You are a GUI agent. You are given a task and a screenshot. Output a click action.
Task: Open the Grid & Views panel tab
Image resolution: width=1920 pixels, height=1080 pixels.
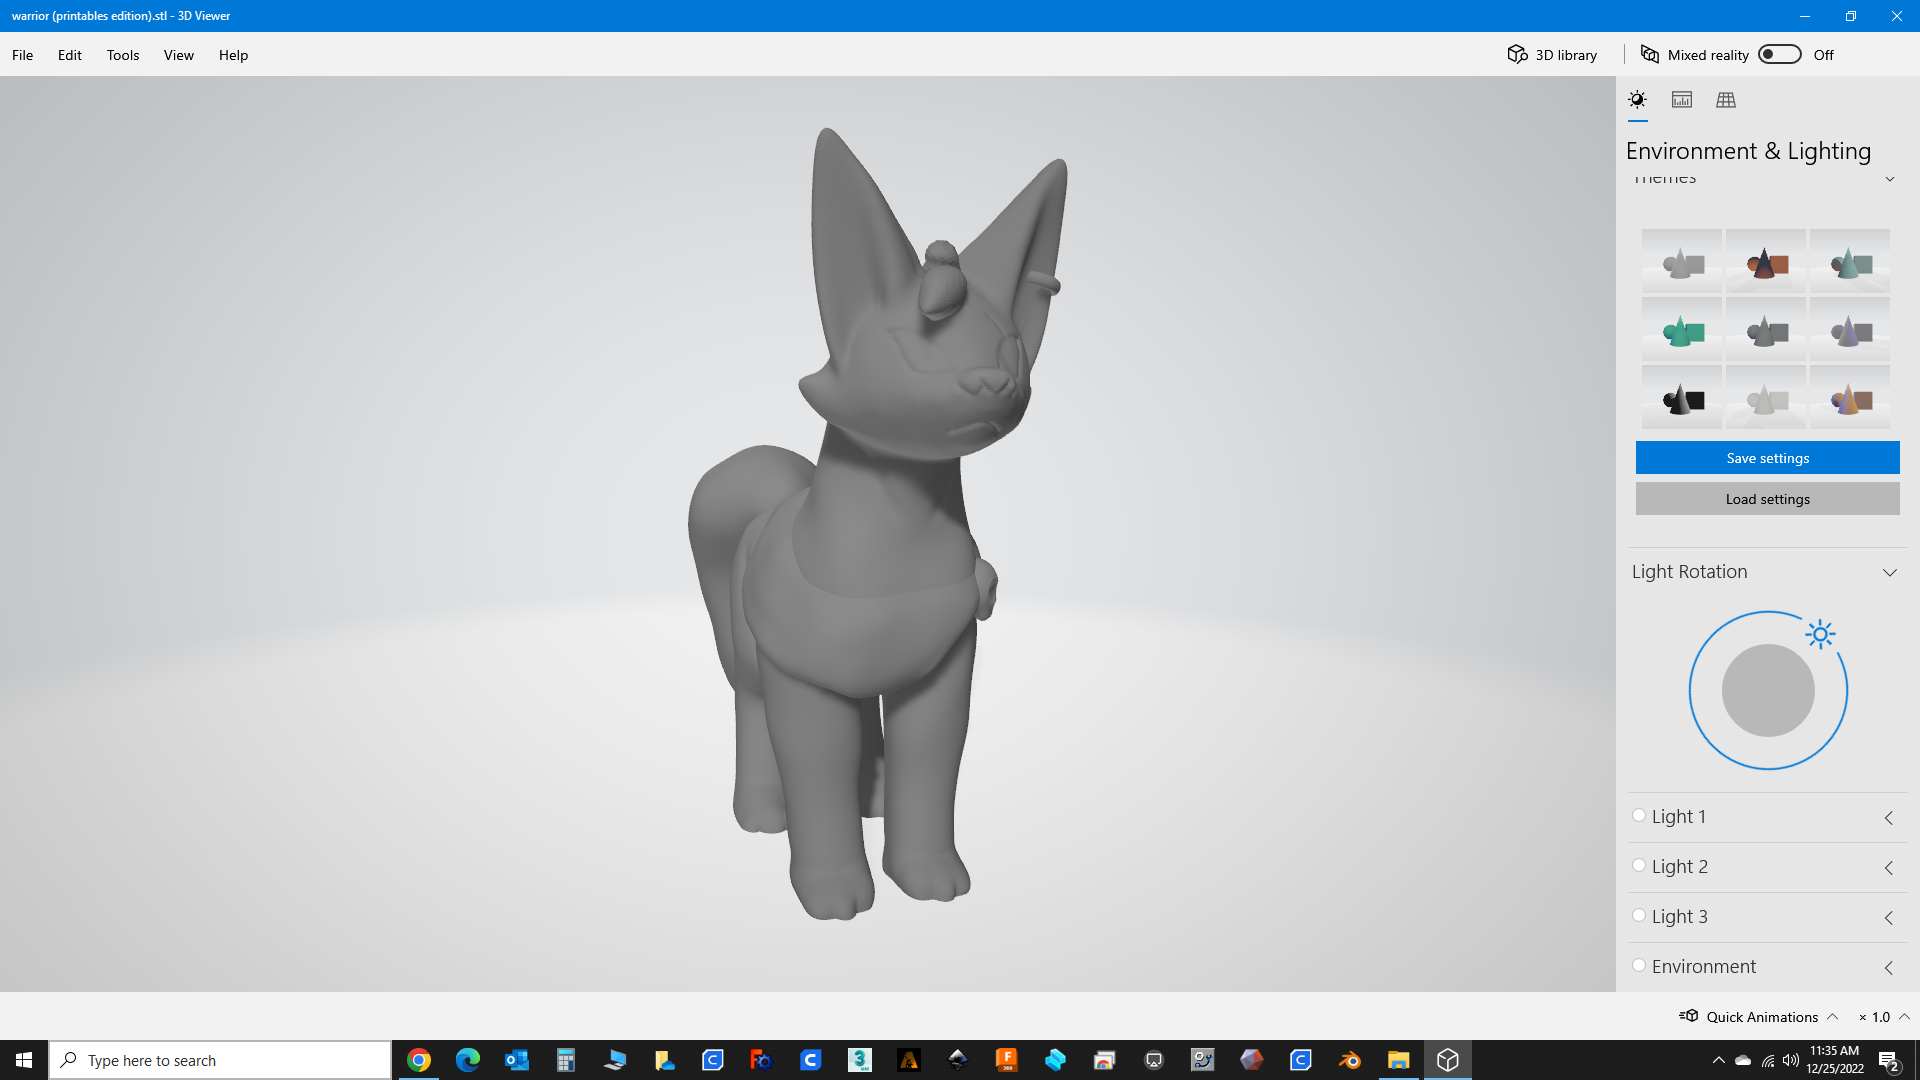click(x=1726, y=100)
